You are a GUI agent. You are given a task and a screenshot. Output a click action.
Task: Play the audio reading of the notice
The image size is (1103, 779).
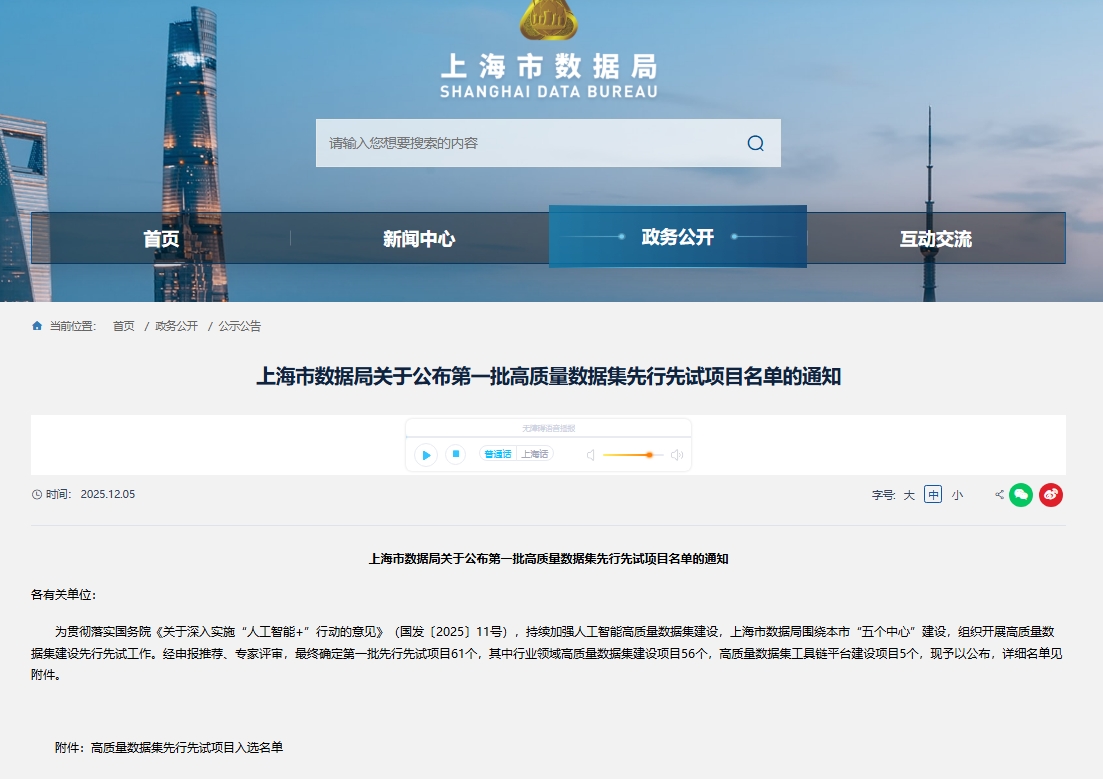[x=426, y=455]
